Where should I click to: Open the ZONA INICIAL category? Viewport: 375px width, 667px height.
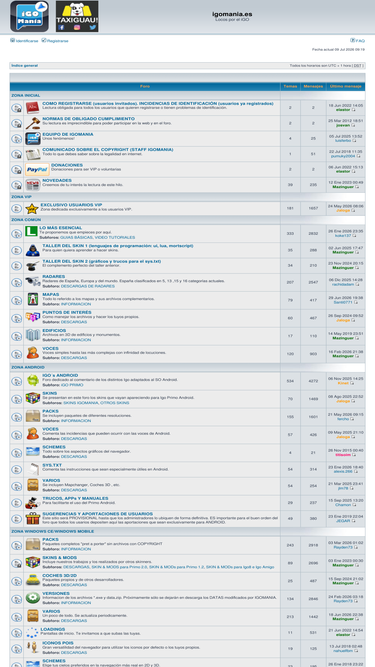(26, 96)
